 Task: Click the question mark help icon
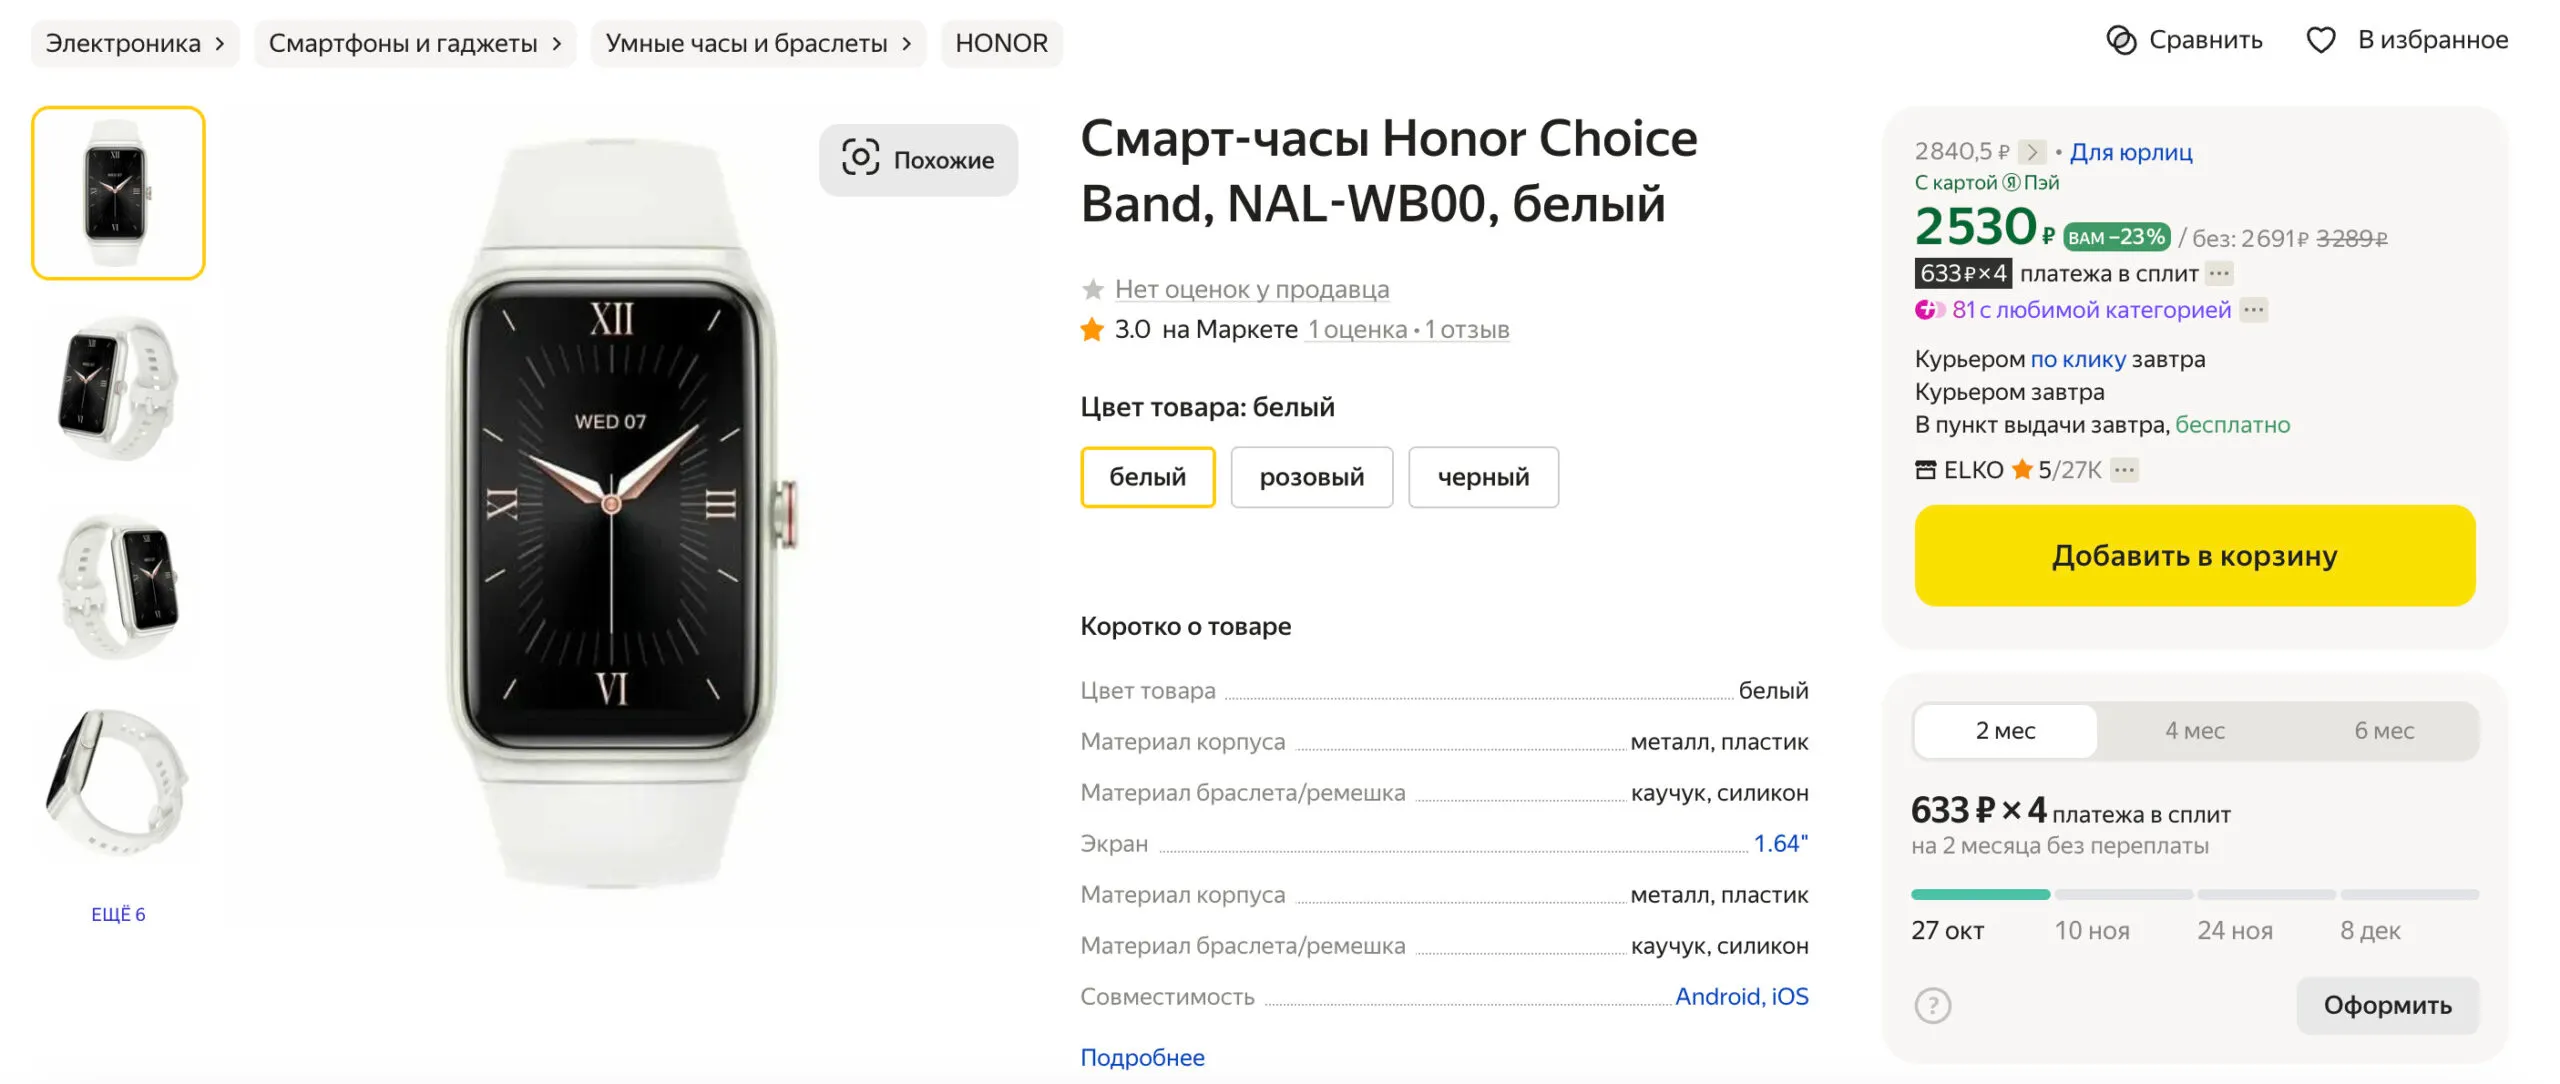pyautogui.click(x=1932, y=1005)
